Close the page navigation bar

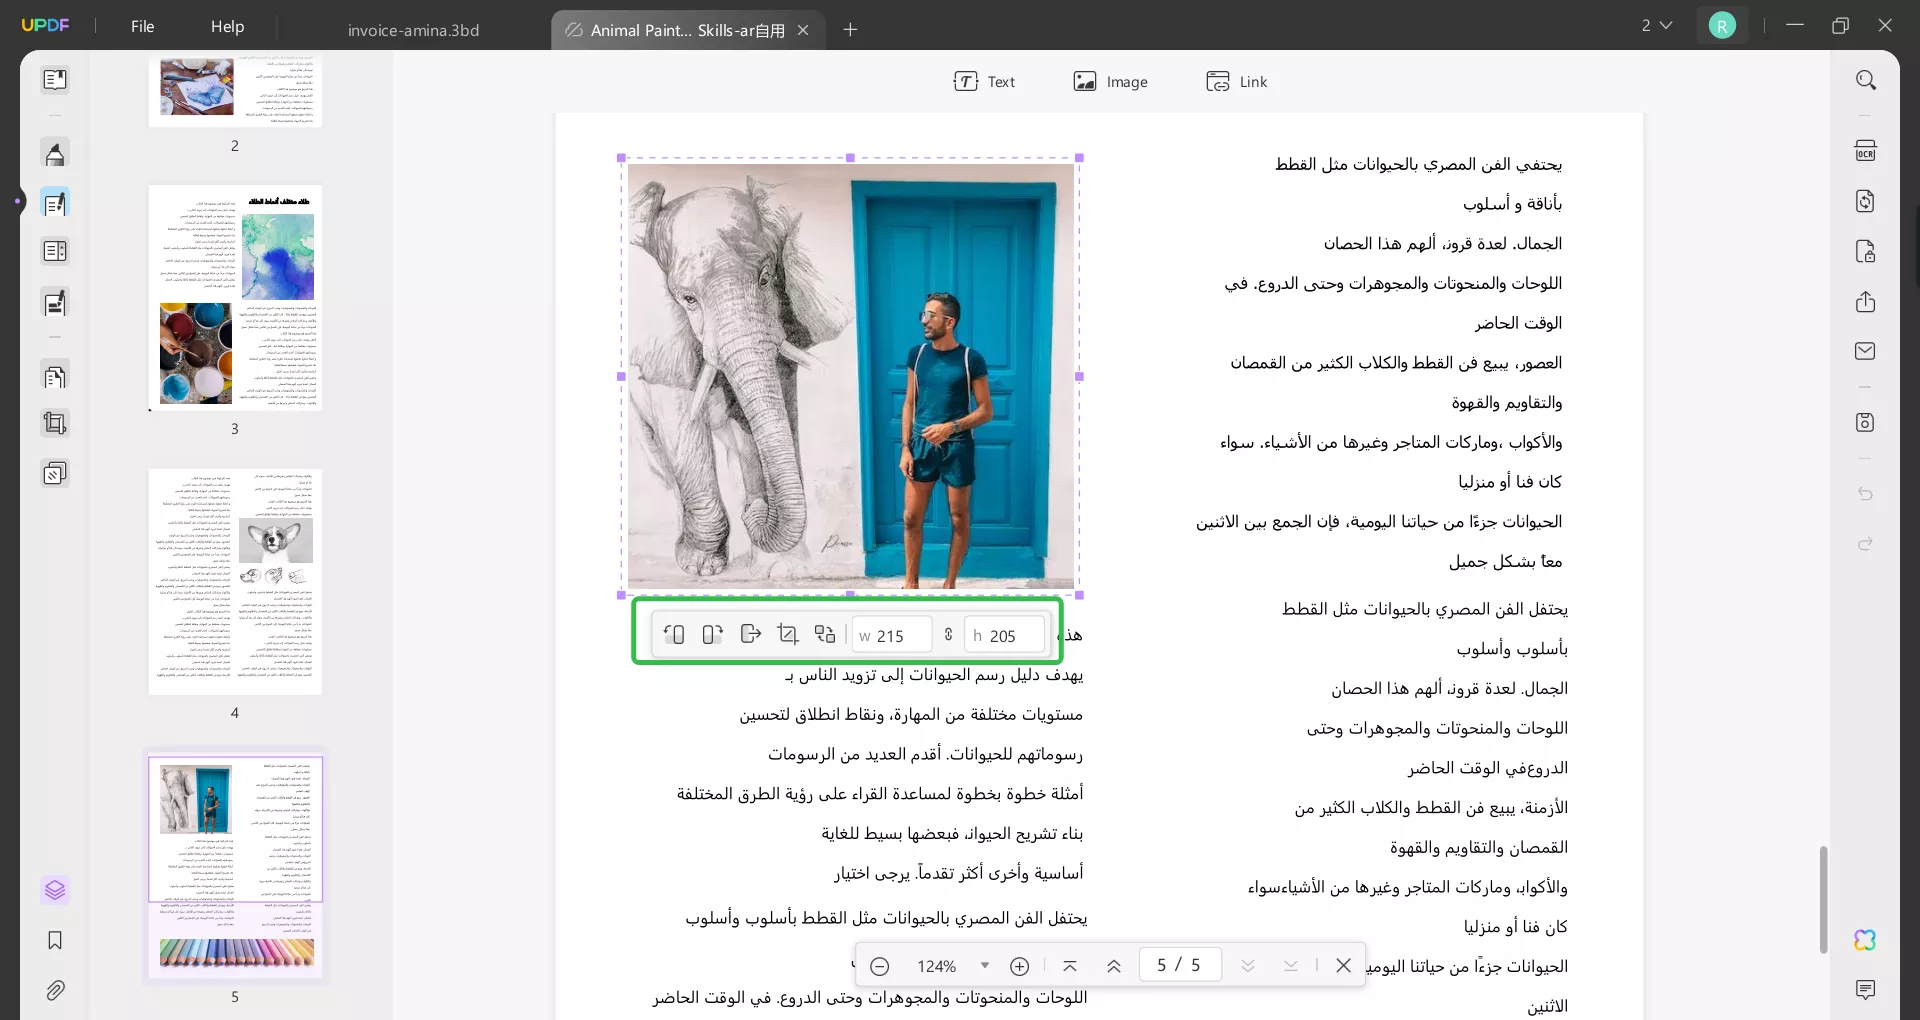pos(1344,966)
